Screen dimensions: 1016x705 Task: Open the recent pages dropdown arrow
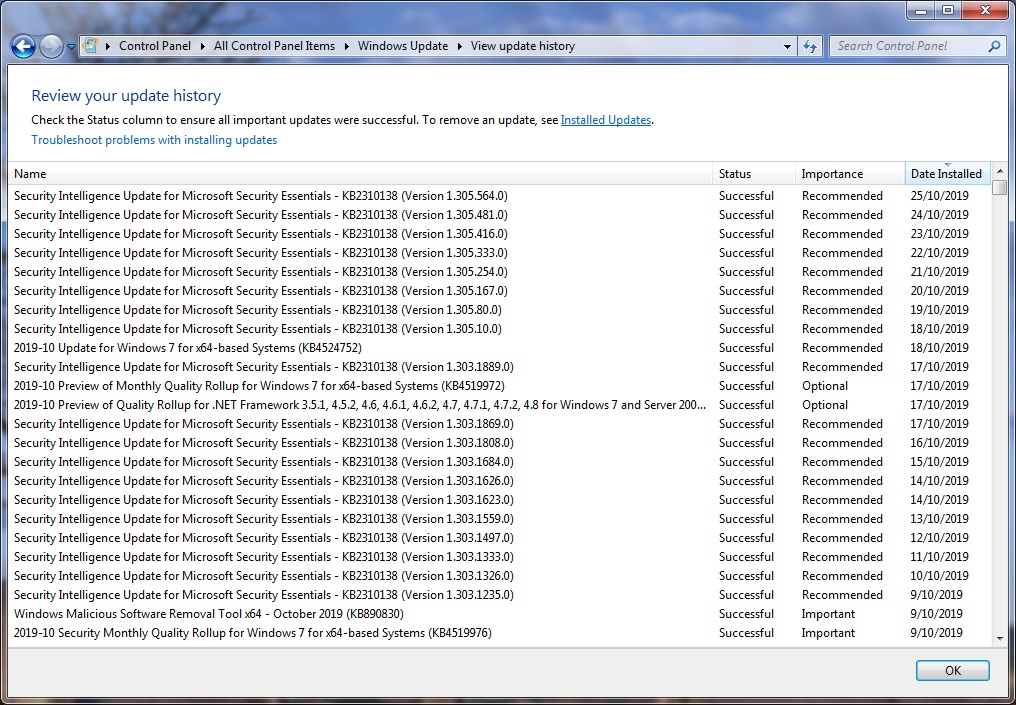71,47
